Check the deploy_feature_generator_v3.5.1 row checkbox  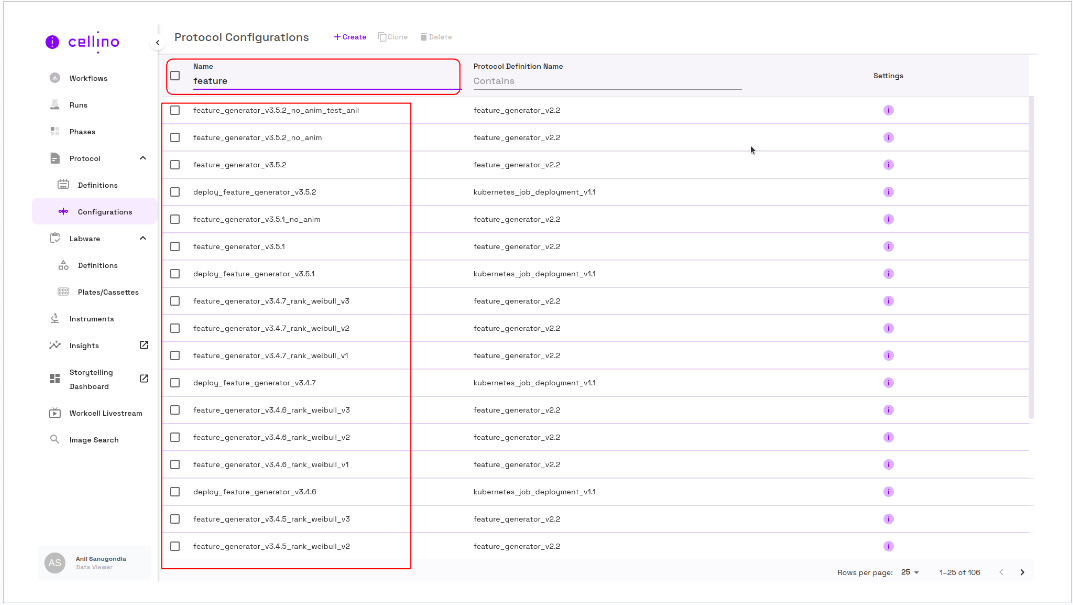pyautogui.click(x=175, y=274)
